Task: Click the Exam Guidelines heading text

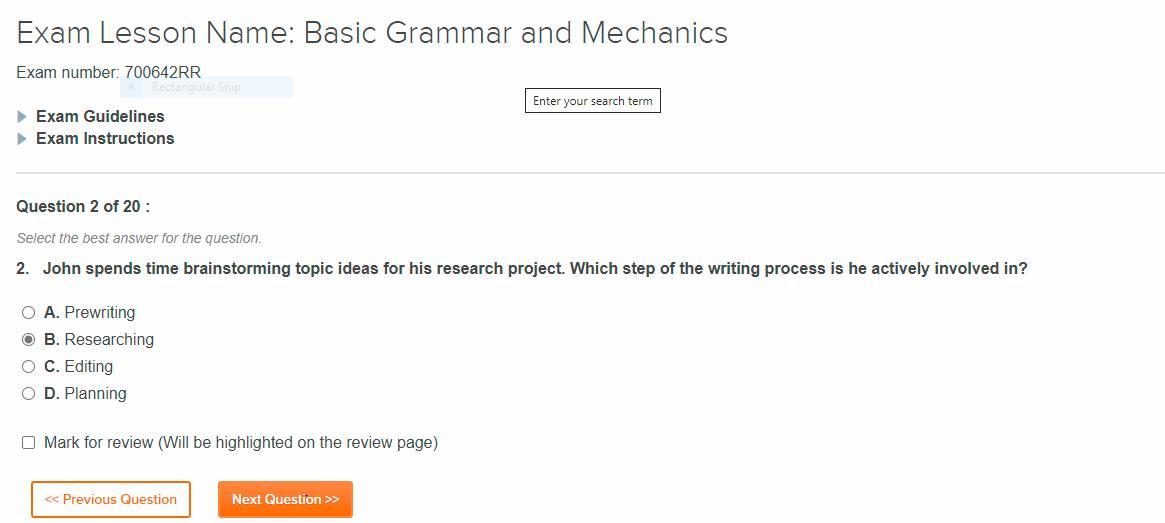Action: pos(100,117)
